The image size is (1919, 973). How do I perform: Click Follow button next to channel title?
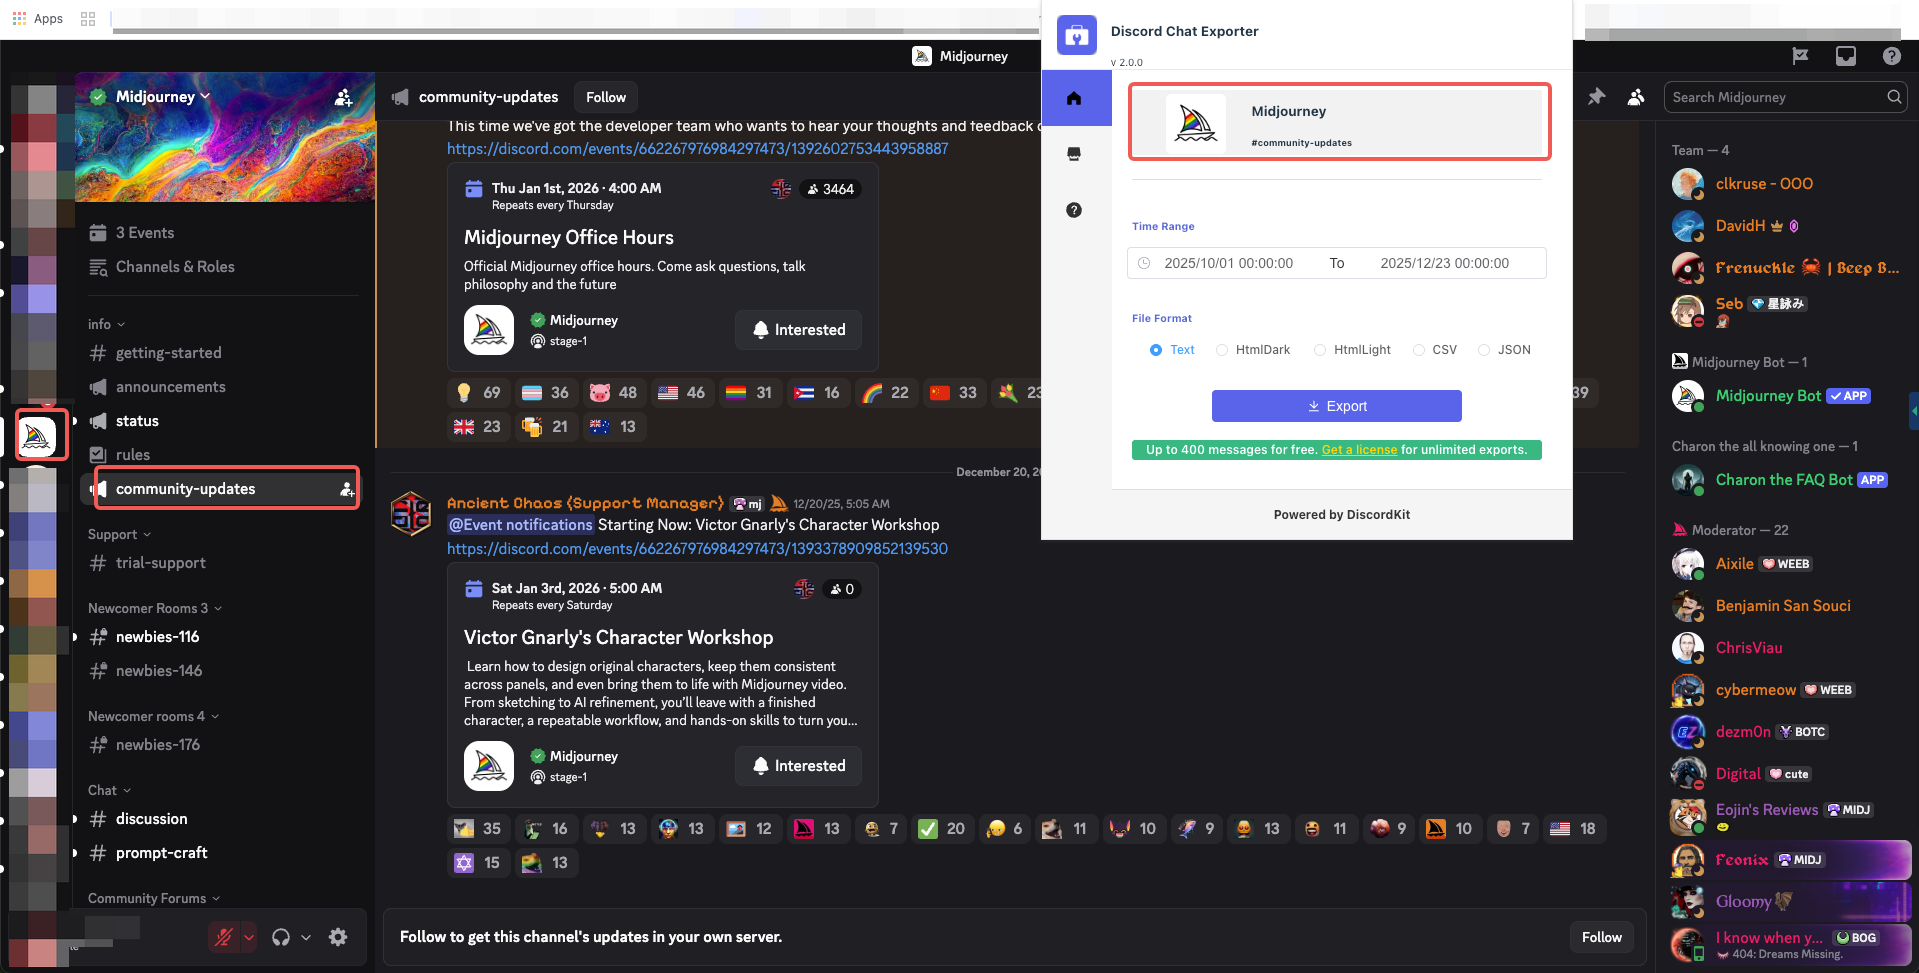(606, 97)
